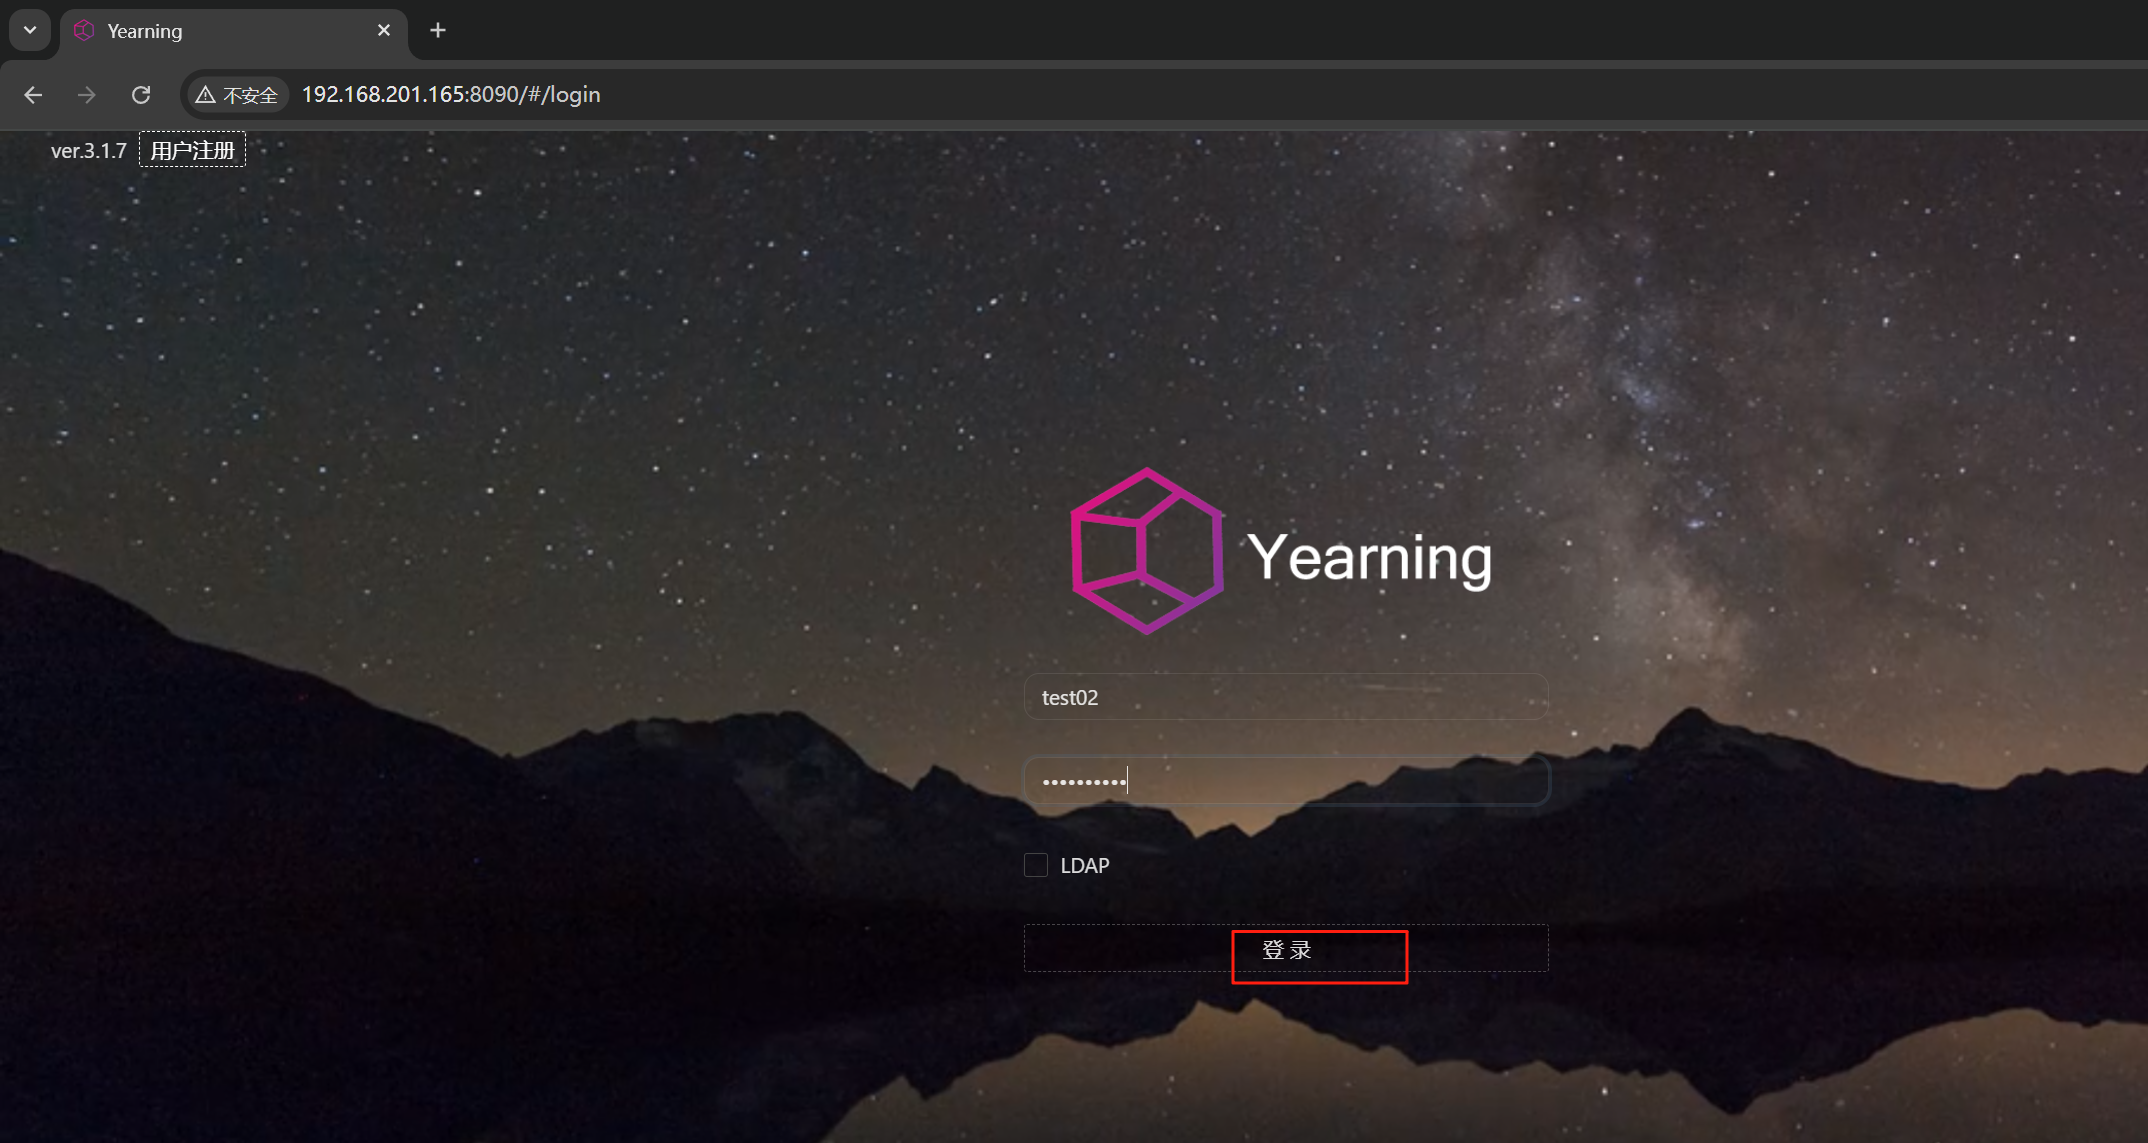Click the Yearning favicon in the tab
The height and width of the screenshot is (1143, 2148).
84,31
